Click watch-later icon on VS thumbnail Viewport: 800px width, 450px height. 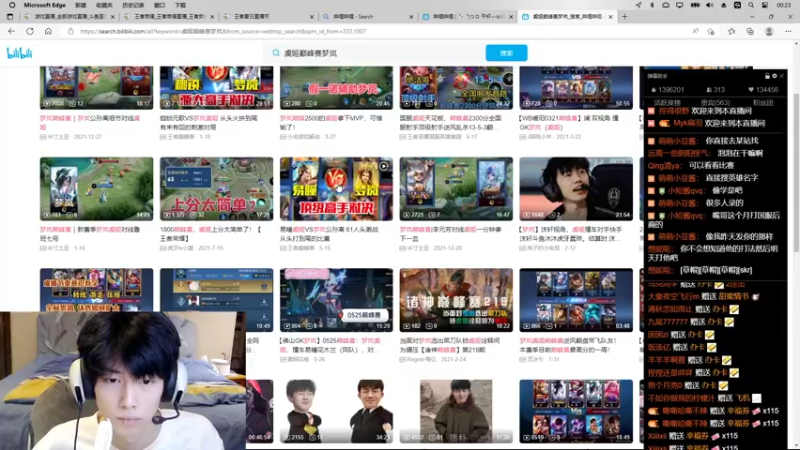coord(384,166)
